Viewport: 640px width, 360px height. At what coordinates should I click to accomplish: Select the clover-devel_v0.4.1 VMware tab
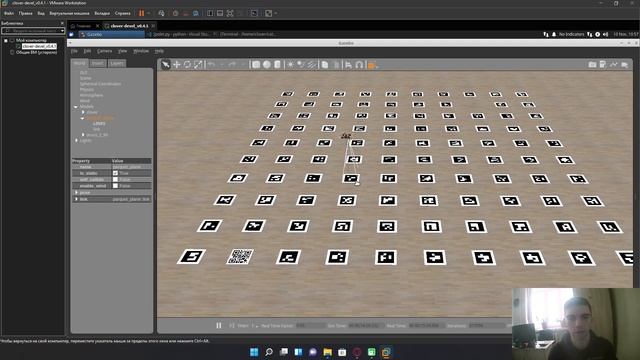click(x=129, y=26)
